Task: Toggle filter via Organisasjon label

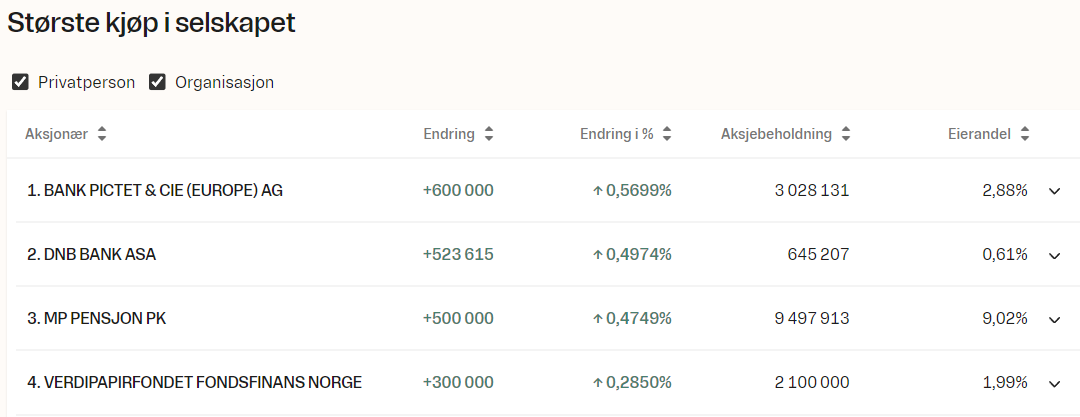Action: click(225, 83)
